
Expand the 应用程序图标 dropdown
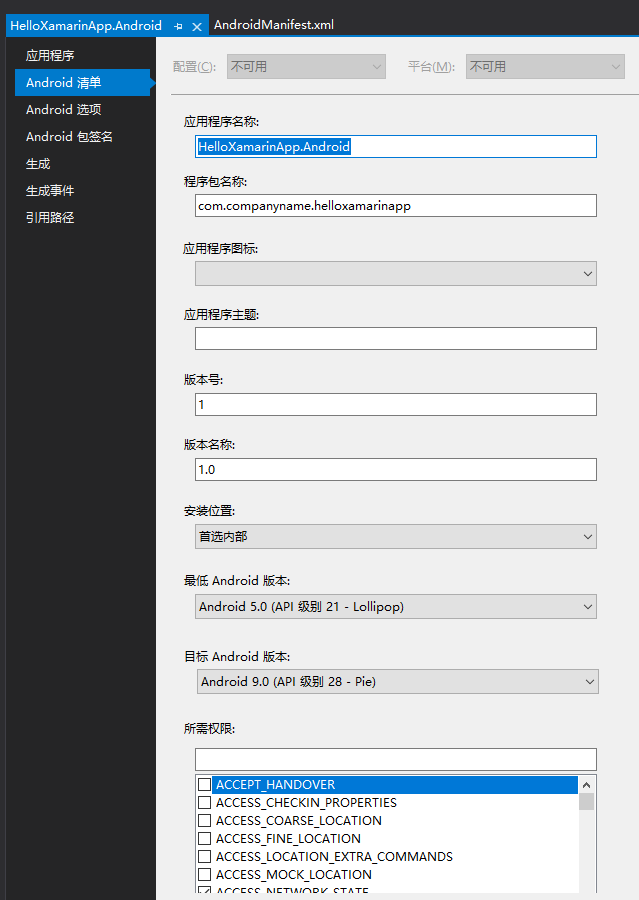(396, 274)
